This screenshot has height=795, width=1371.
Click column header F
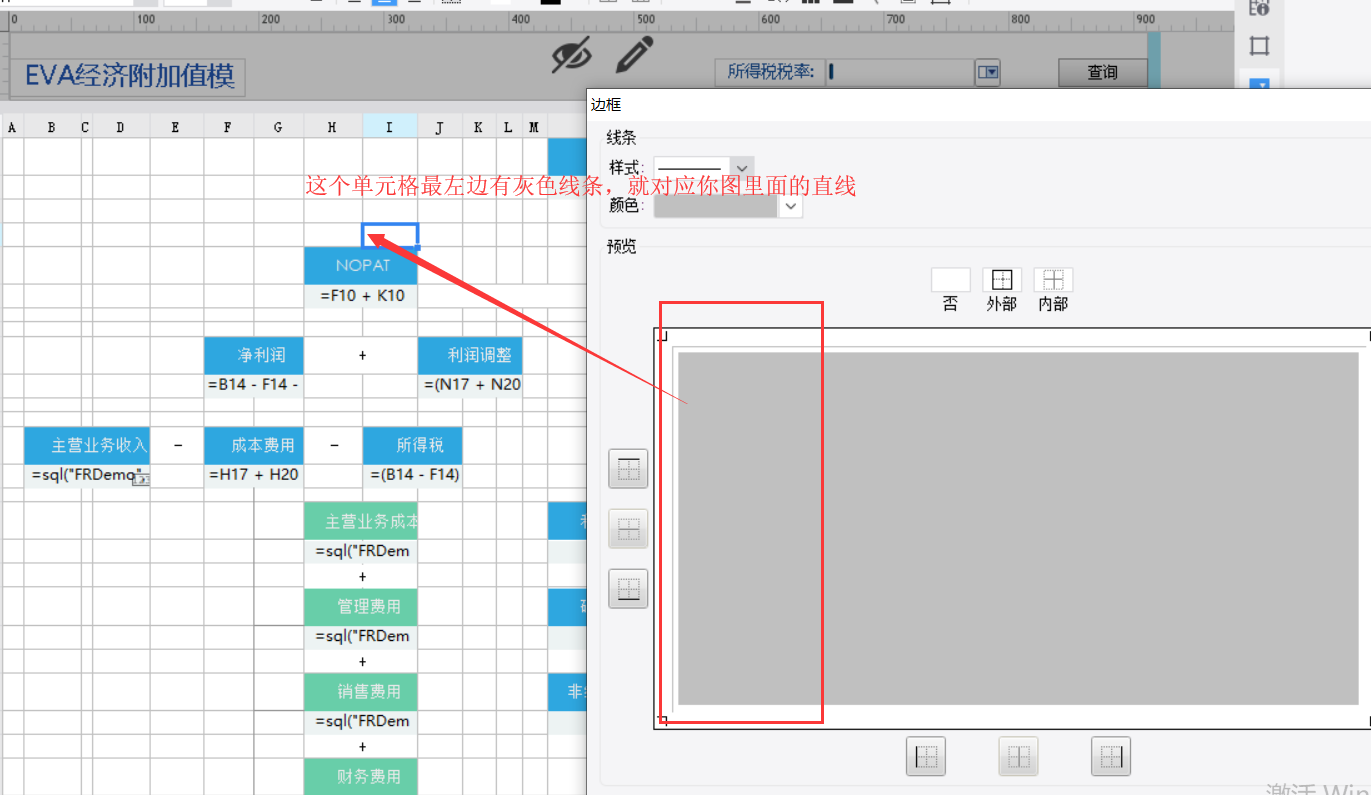[x=228, y=127]
